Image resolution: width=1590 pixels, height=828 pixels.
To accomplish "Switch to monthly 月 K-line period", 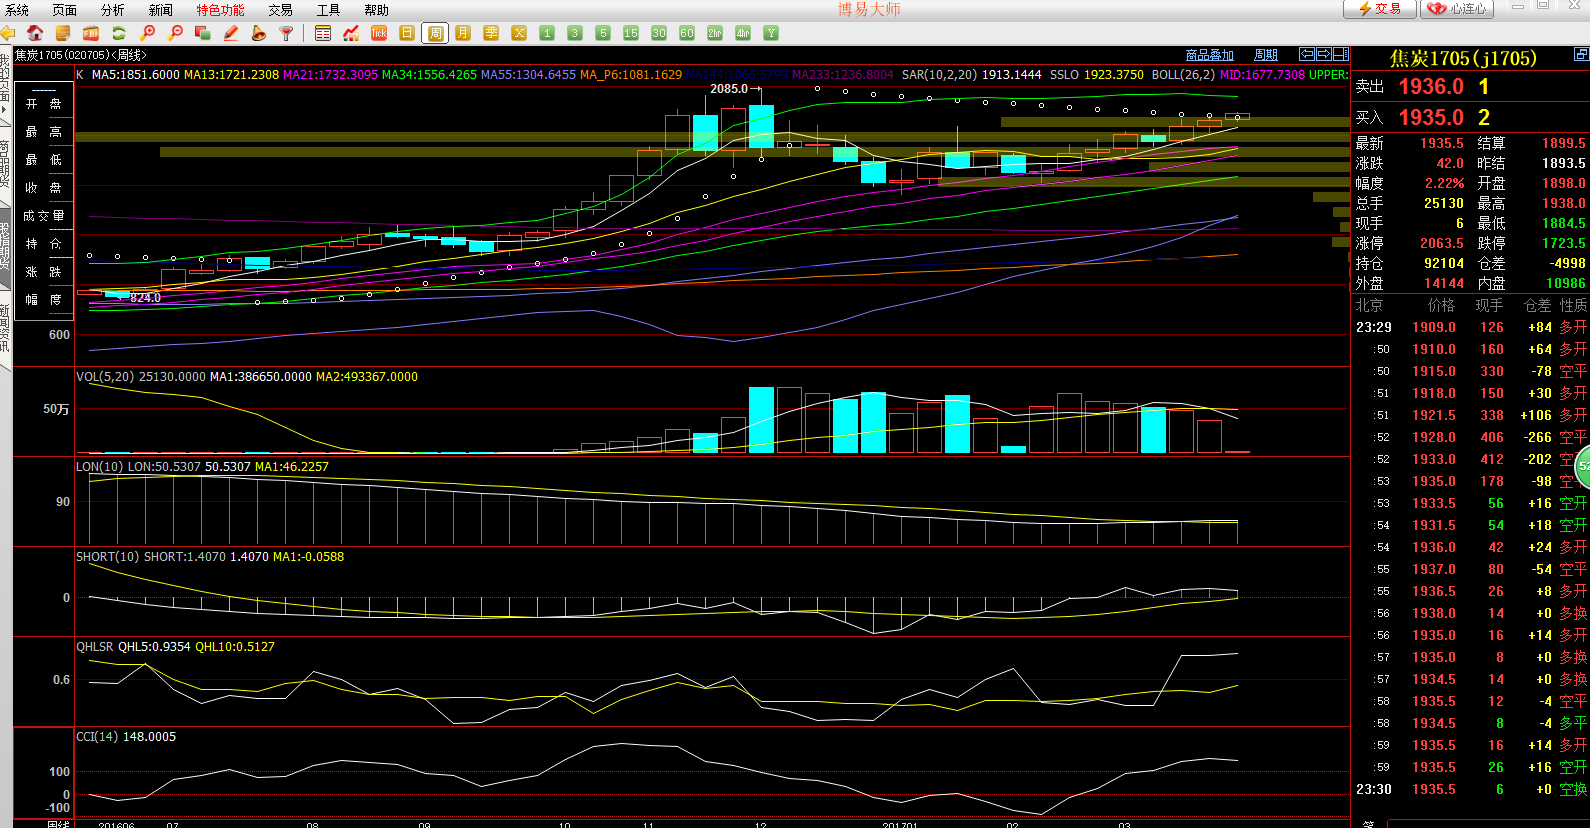I will coord(463,33).
